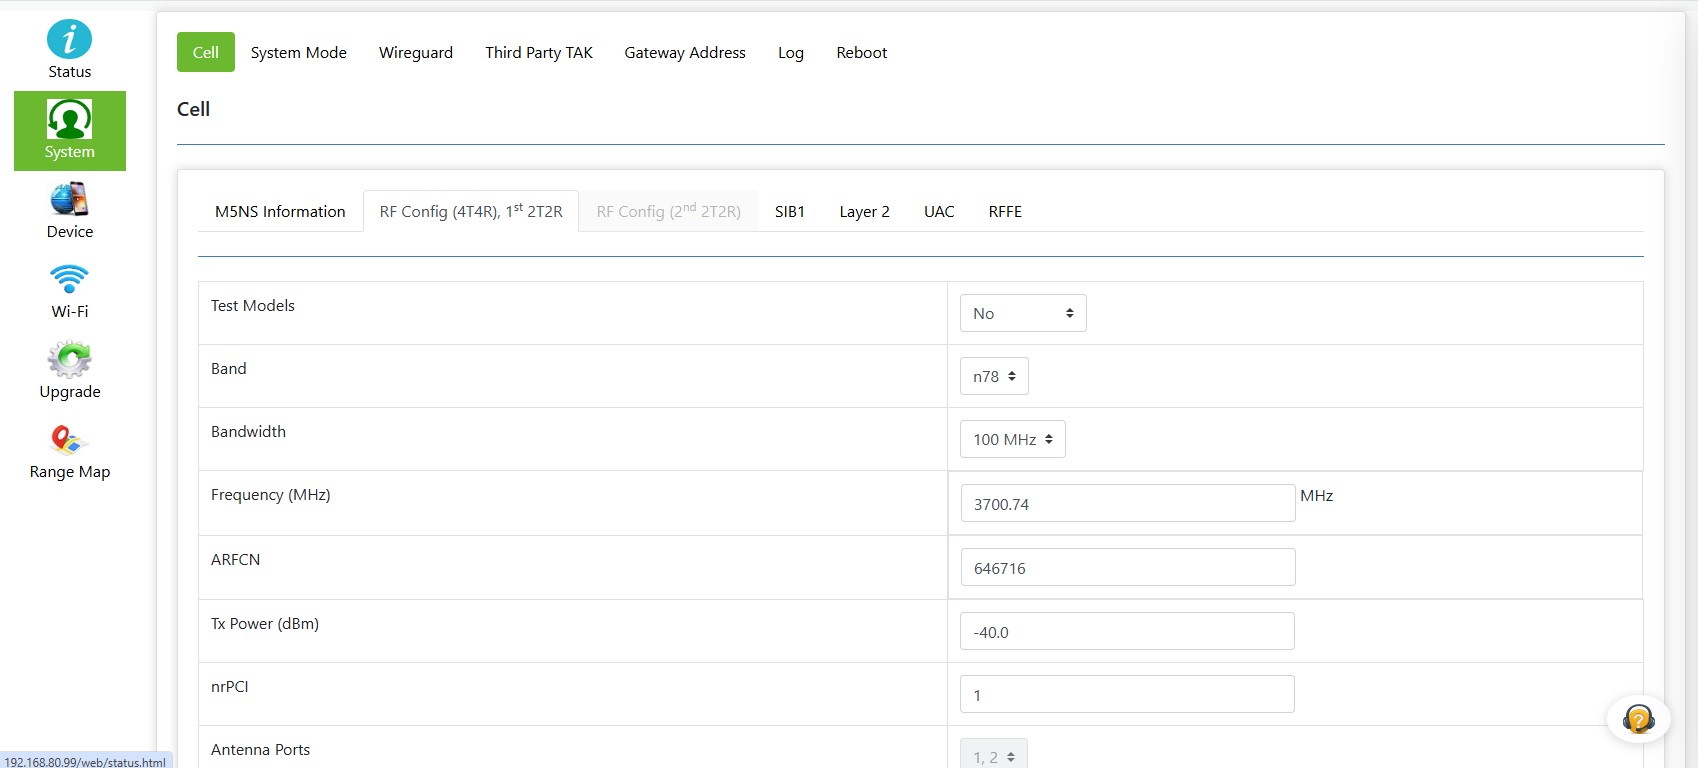Expand the Bandwidth 100 MHz dropdown
Image resolution: width=1698 pixels, height=768 pixels.
tap(1013, 439)
